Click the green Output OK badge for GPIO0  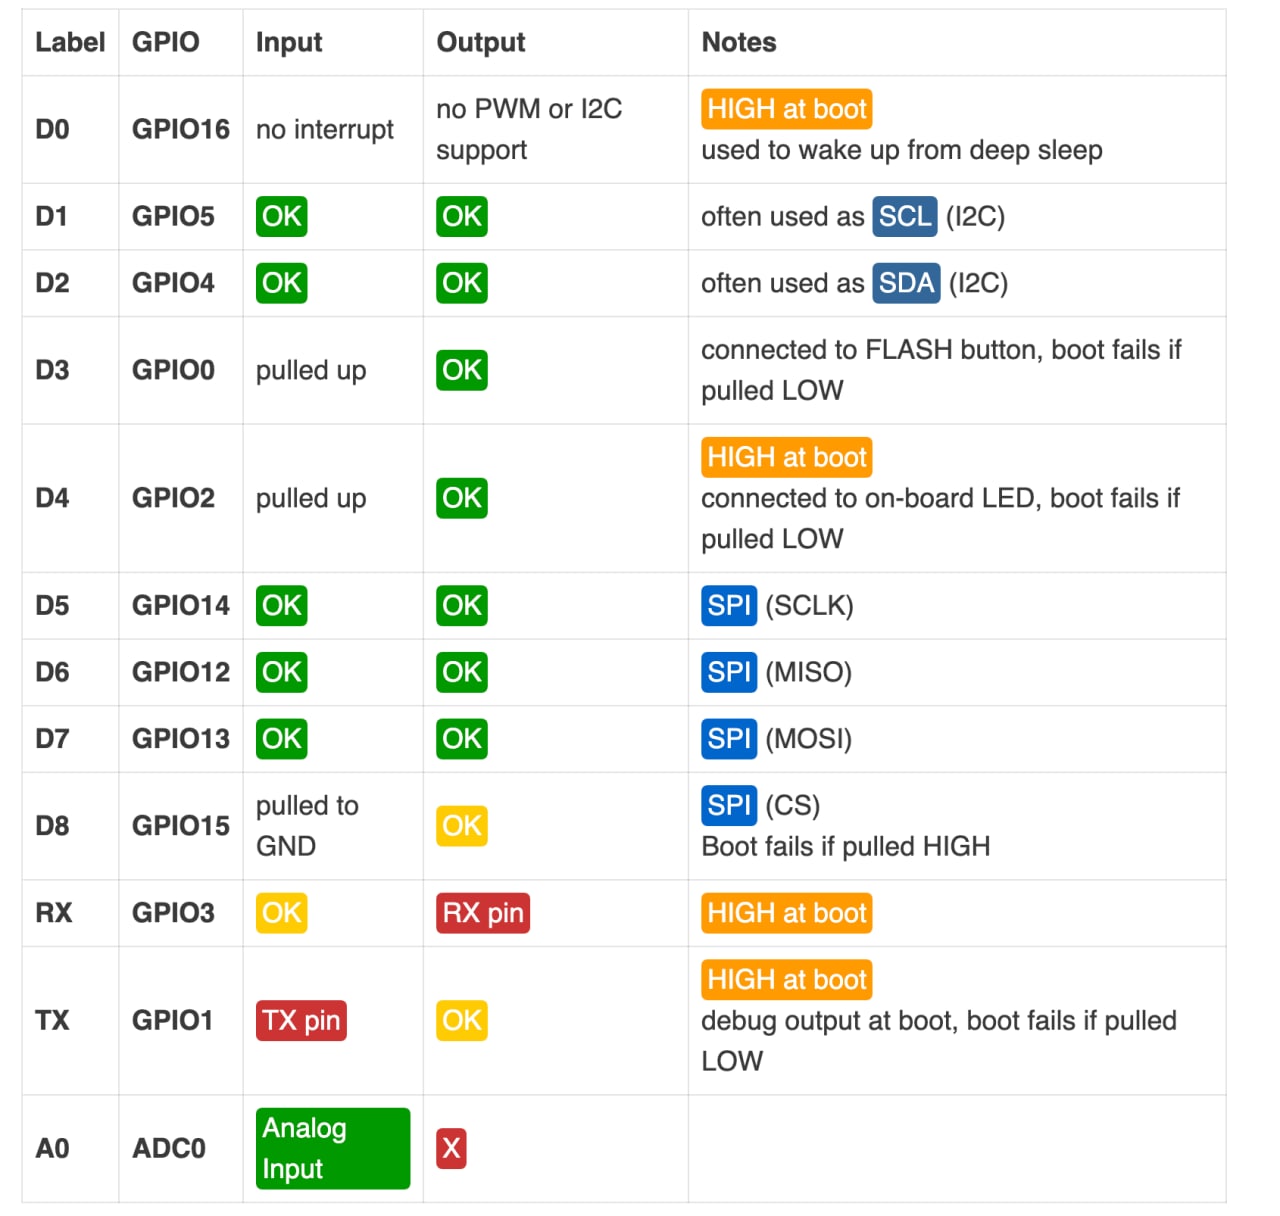(462, 370)
